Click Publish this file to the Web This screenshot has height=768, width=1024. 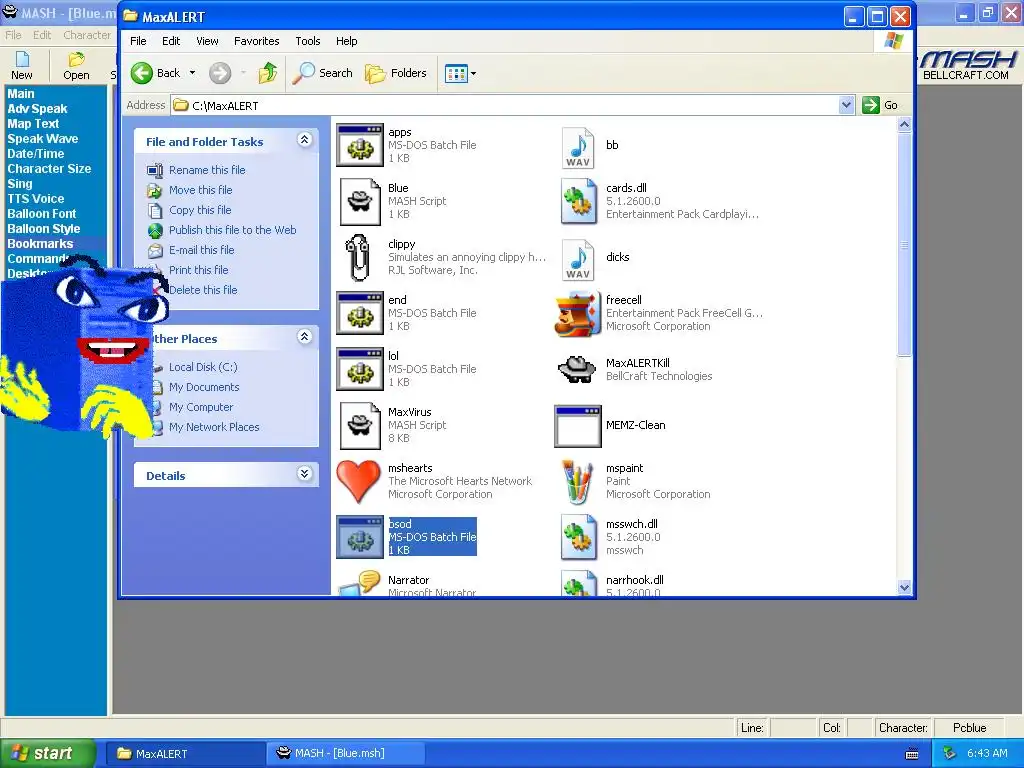232,230
